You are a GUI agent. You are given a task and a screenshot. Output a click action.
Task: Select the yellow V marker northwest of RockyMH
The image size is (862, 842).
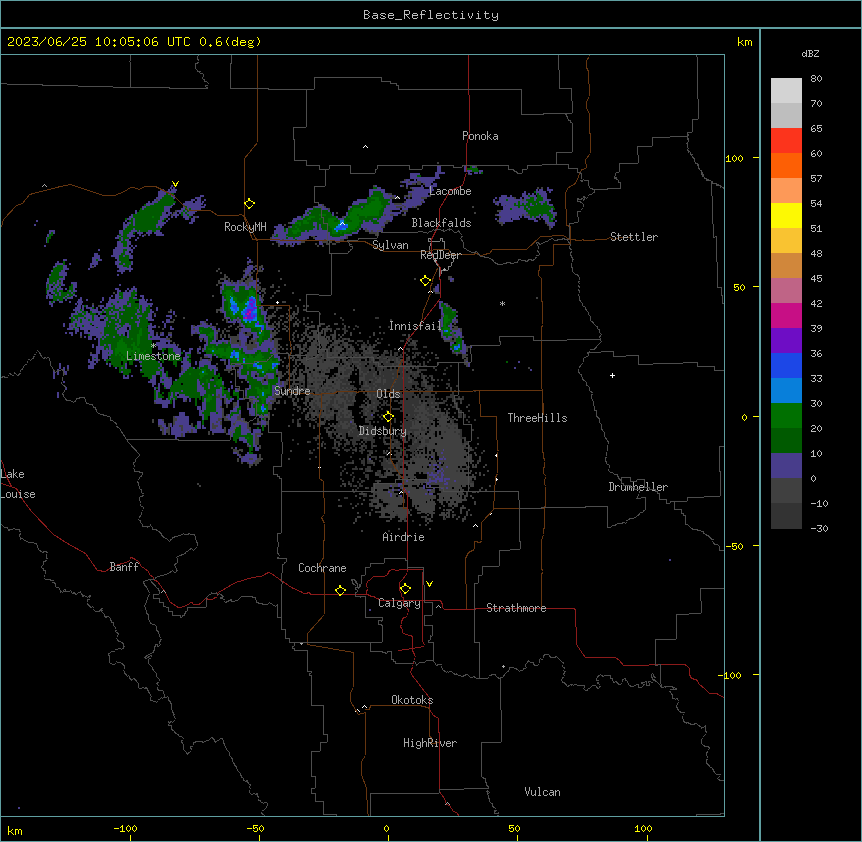[175, 184]
